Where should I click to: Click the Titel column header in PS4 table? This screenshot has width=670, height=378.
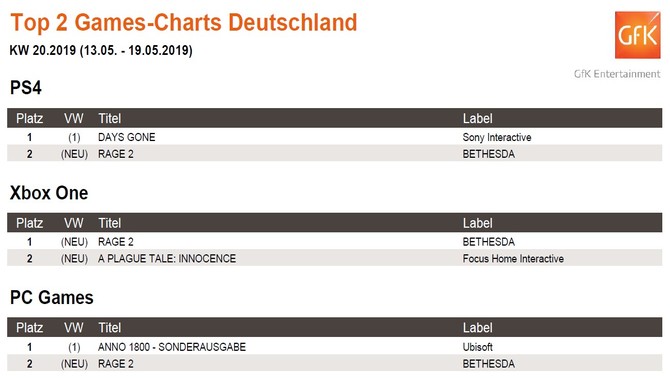point(109,118)
